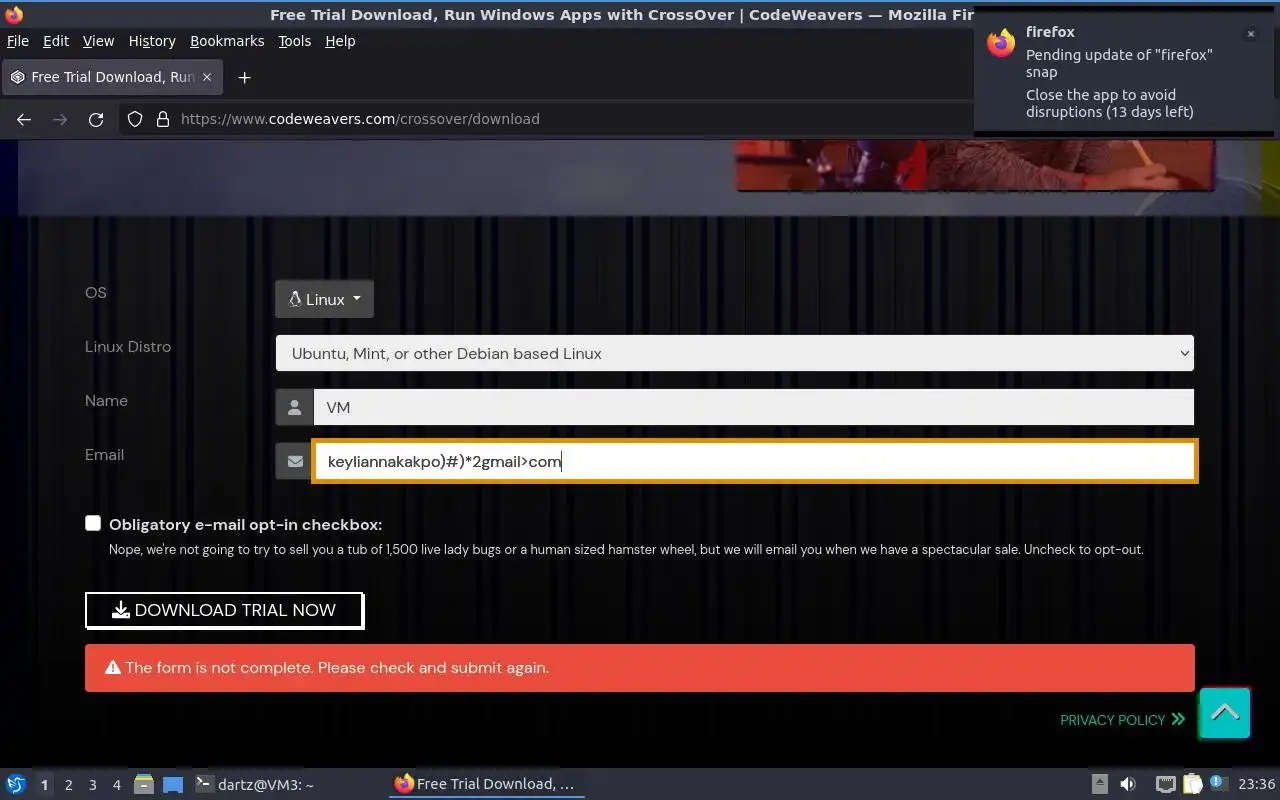Open the Help menu
This screenshot has height=800, width=1280.
tap(340, 41)
